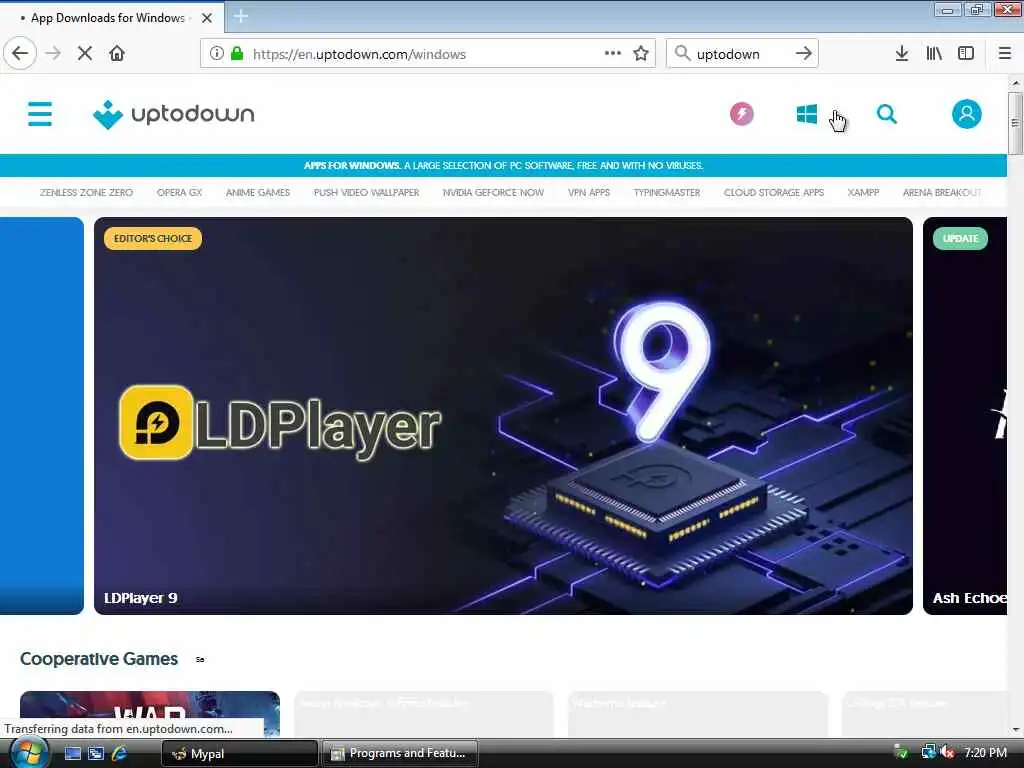Click the Switch between windows icon
Image resolution: width=1024 pixels, height=768 pixels.
click(96, 753)
